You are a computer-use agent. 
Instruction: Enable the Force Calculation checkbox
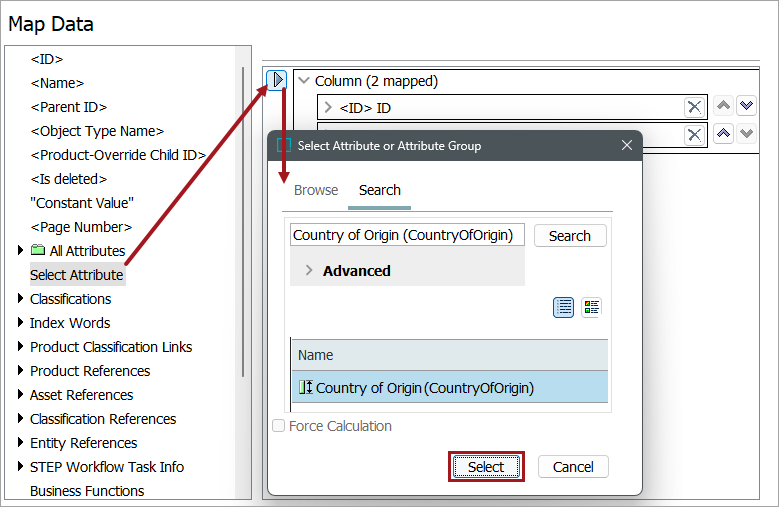tap(279, 426)
